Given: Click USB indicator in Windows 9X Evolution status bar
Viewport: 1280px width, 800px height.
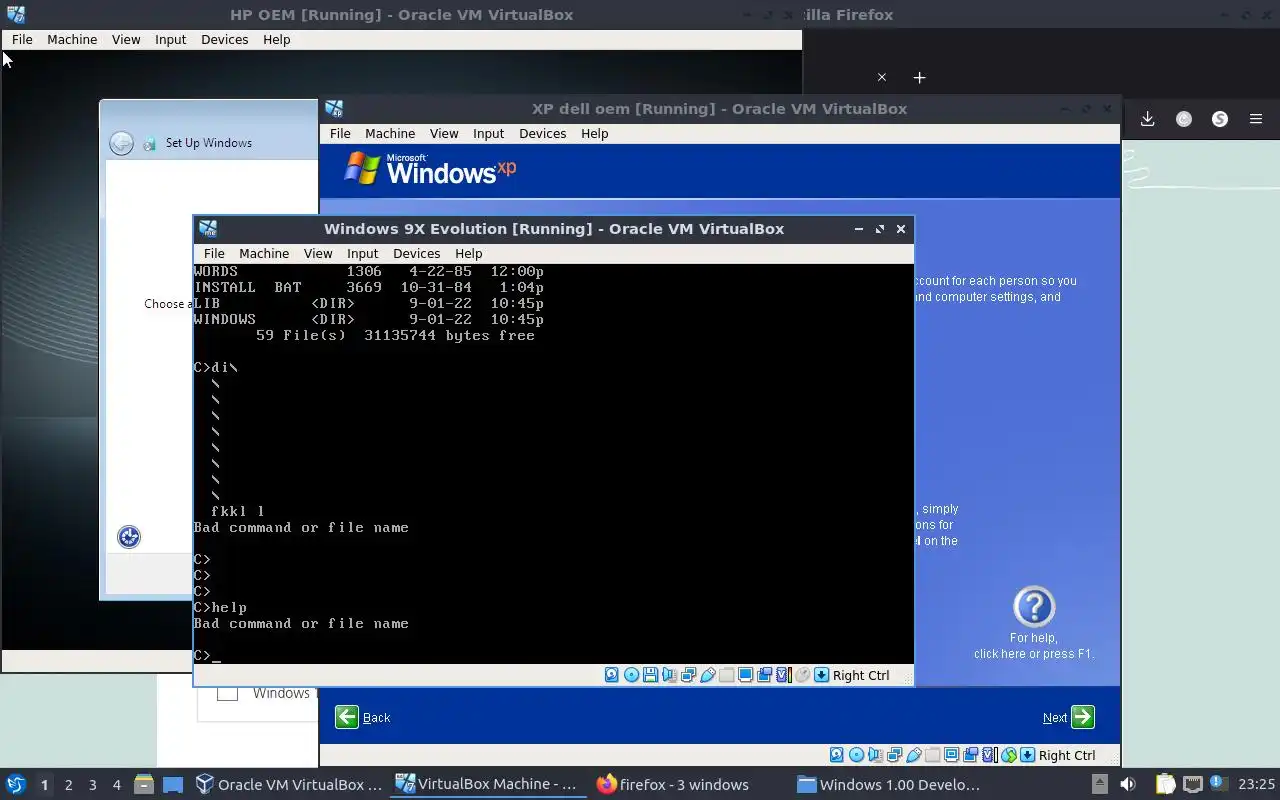Looking at the screenshot, I should [x=708, y=675].
